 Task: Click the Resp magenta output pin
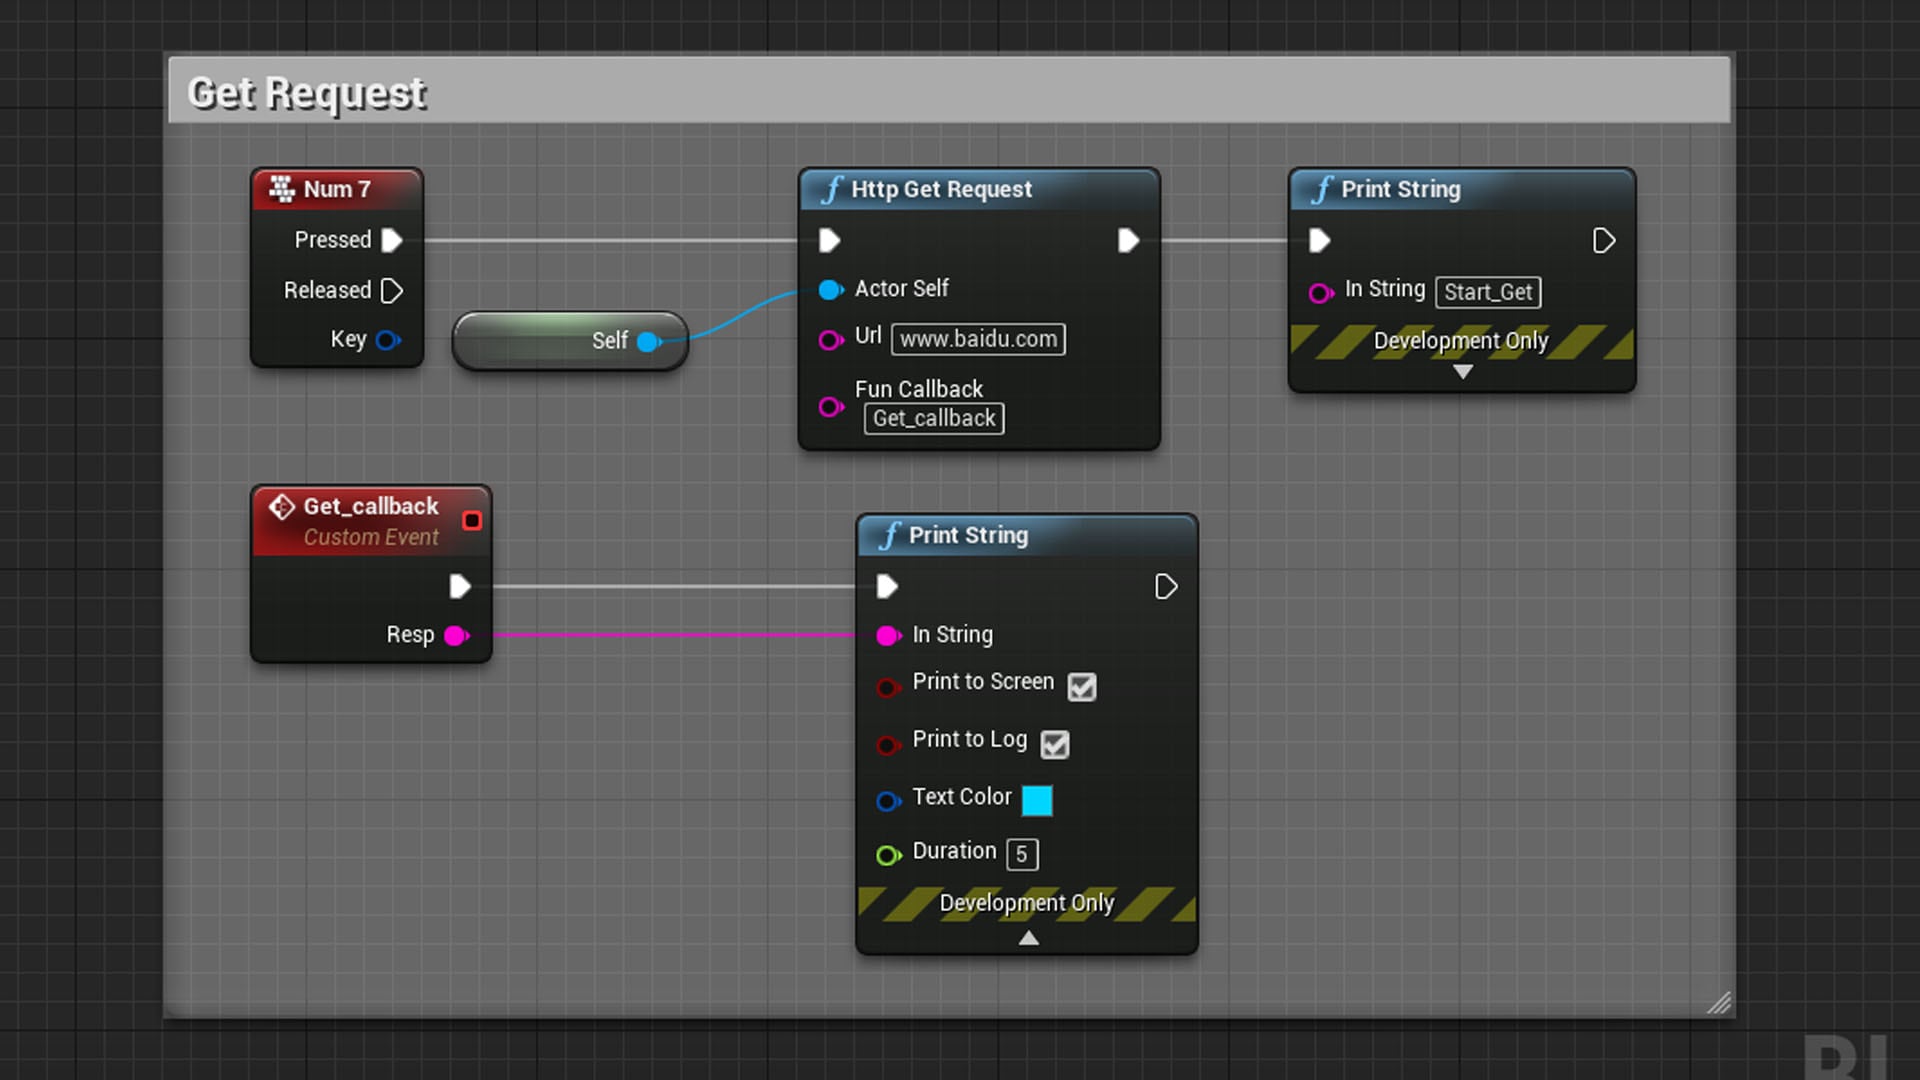click(456, 636)
